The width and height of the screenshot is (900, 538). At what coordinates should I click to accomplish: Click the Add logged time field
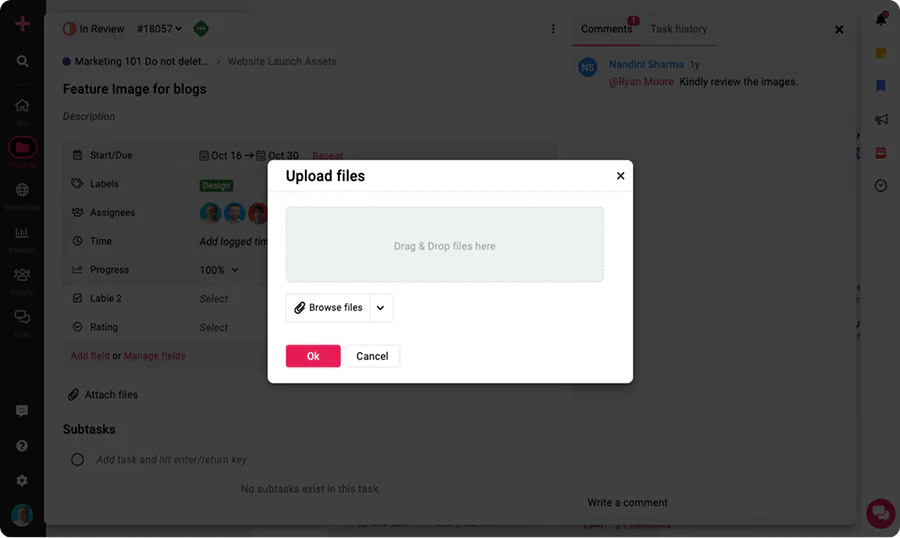pos(234,241)
